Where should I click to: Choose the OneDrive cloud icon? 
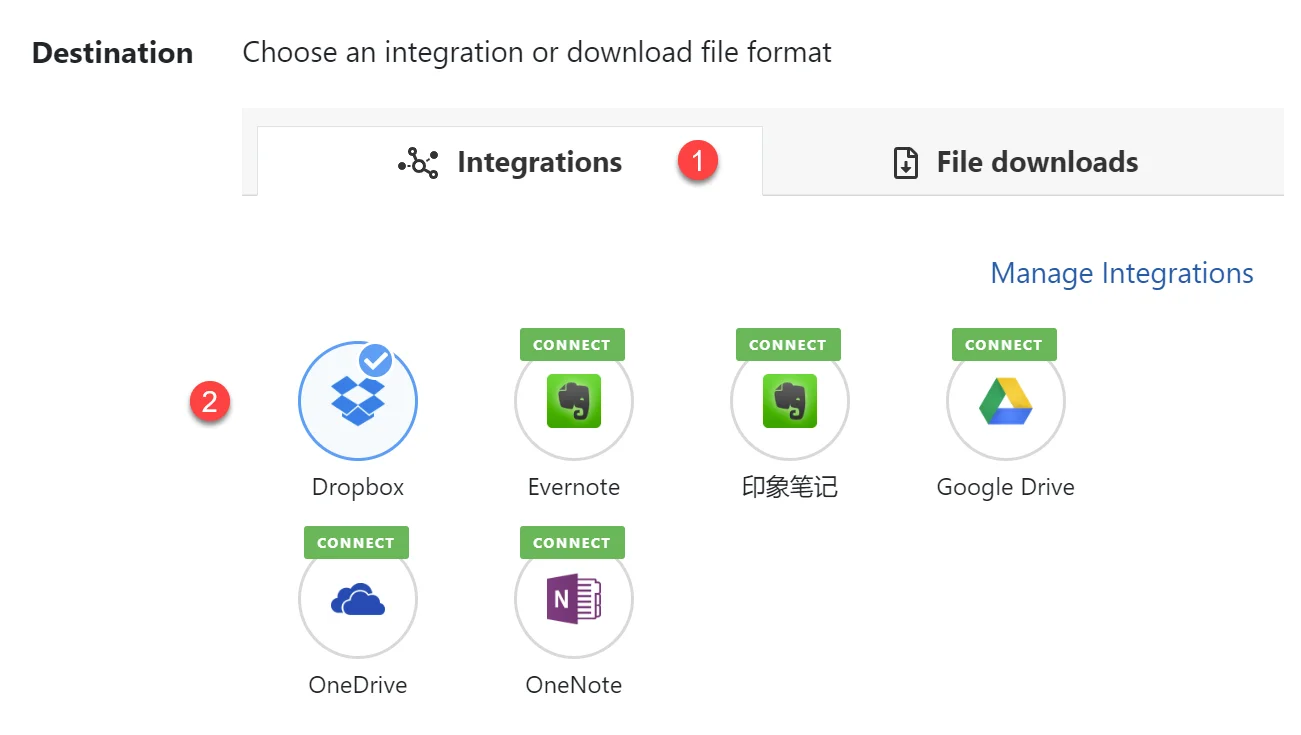click(358, 600)
